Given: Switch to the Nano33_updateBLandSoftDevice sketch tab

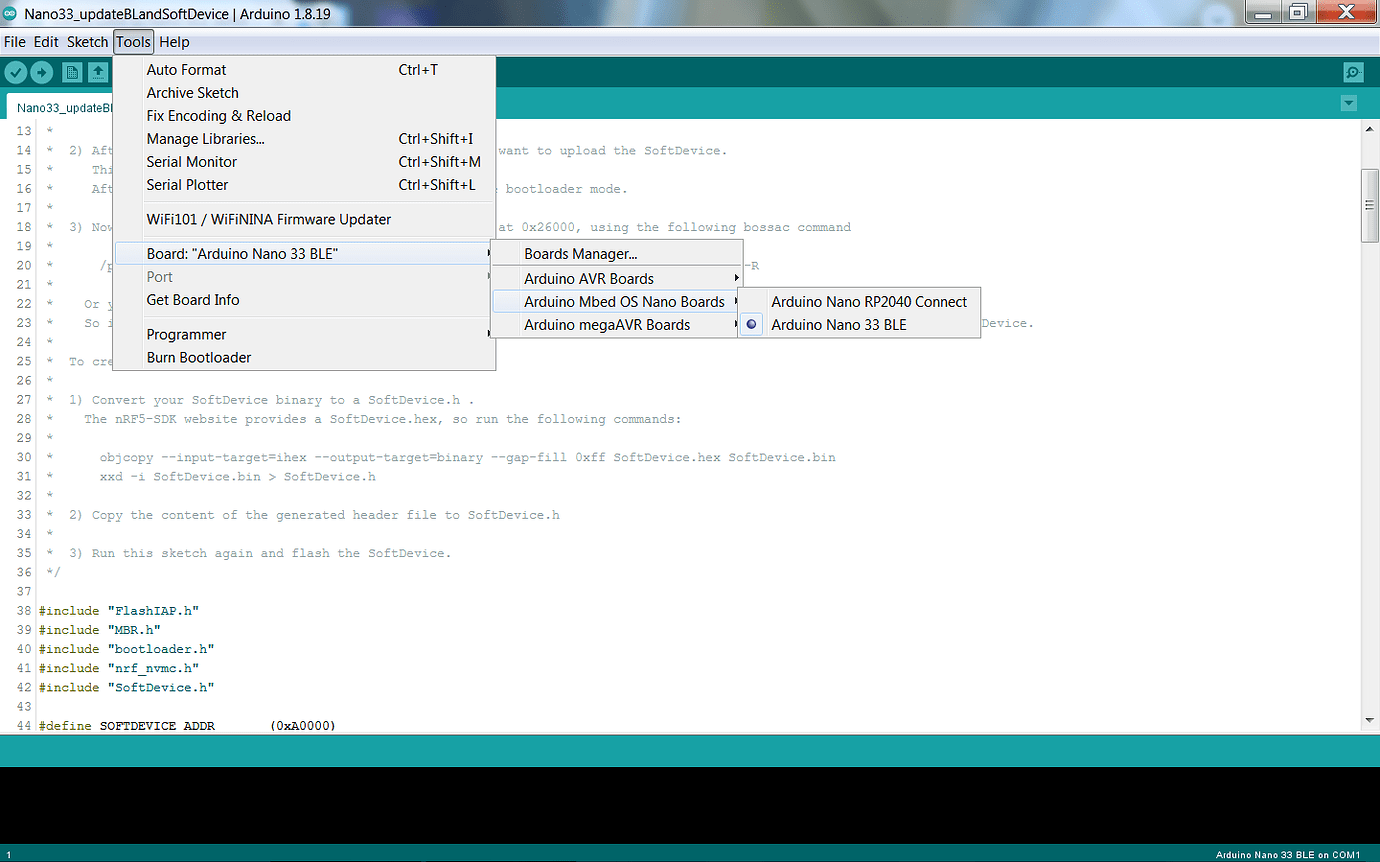Looking at the screenshot, I should click(x=62, y=108).
